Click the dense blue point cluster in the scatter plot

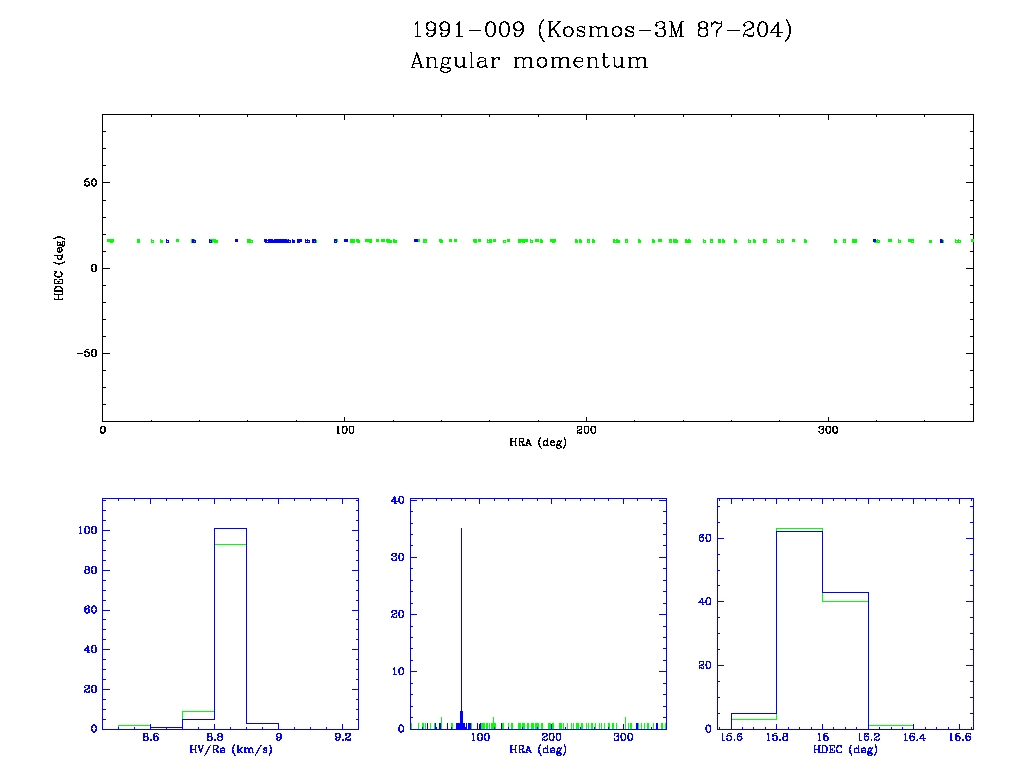(278, 240)
